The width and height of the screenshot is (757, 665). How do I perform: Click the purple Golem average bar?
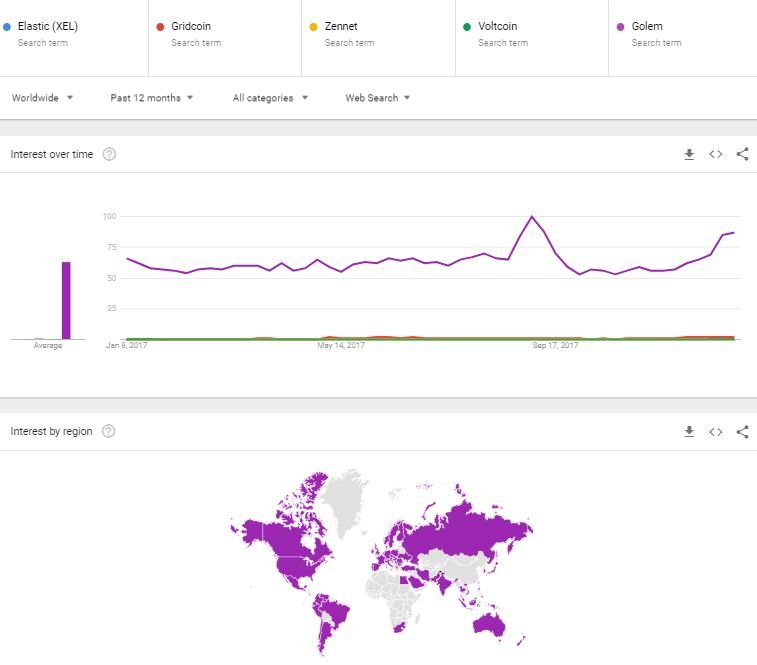[x=66, y=300]
